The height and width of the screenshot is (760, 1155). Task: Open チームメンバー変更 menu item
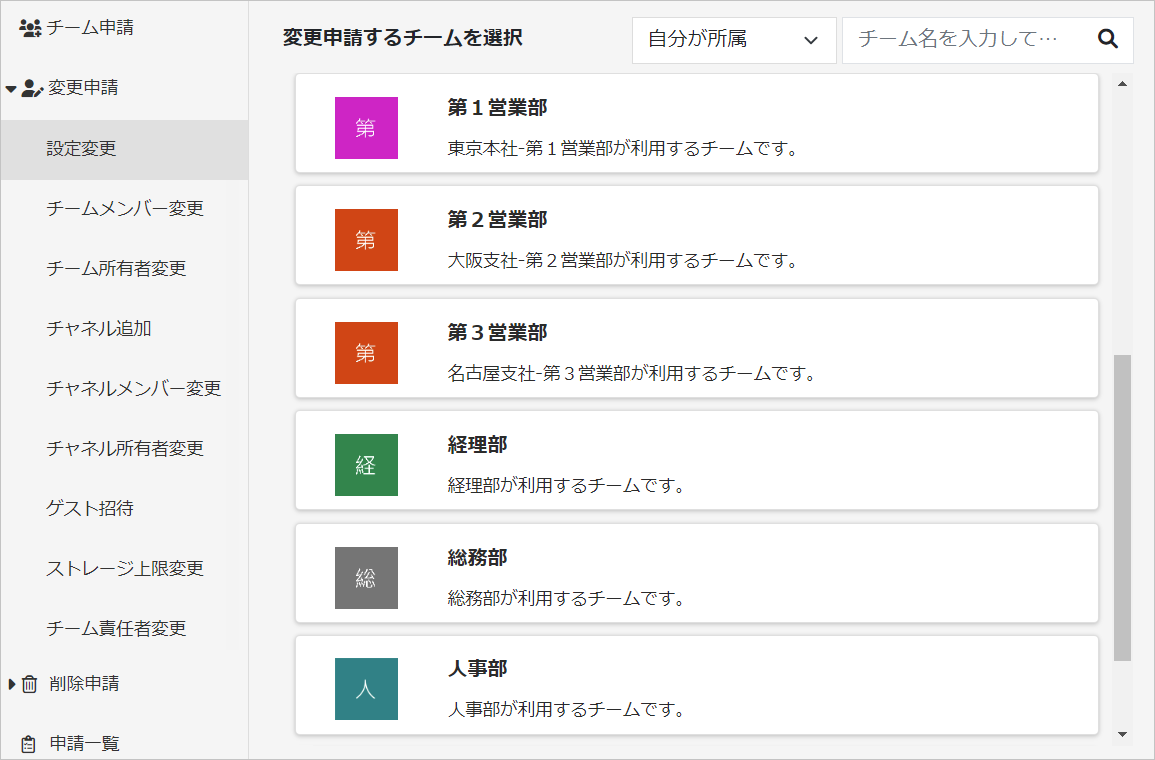(x=124, y=208)
